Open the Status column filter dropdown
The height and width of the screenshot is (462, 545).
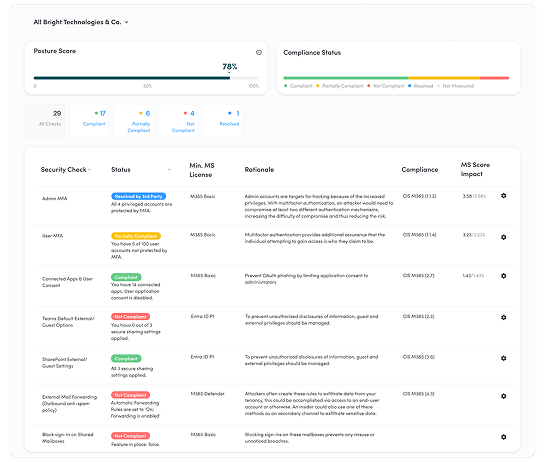pos(169,170)
